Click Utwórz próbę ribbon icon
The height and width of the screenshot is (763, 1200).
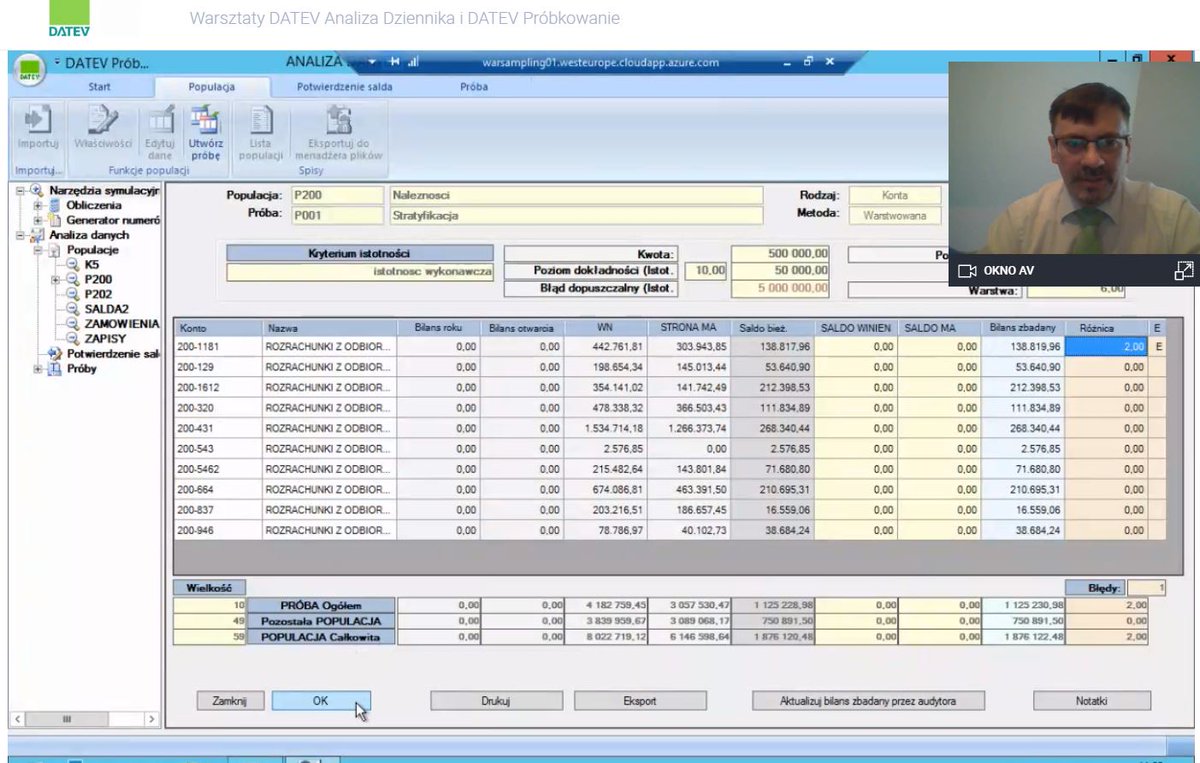pos(205,121)
